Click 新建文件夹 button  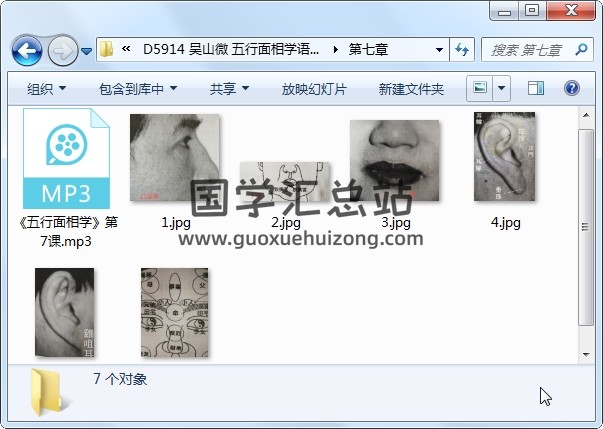coord(411,89)
